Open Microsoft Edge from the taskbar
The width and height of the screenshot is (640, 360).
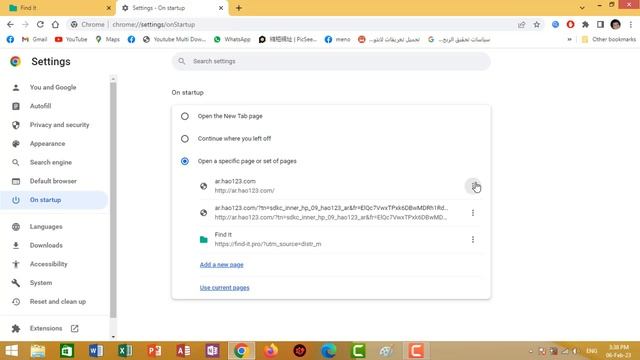329,351
